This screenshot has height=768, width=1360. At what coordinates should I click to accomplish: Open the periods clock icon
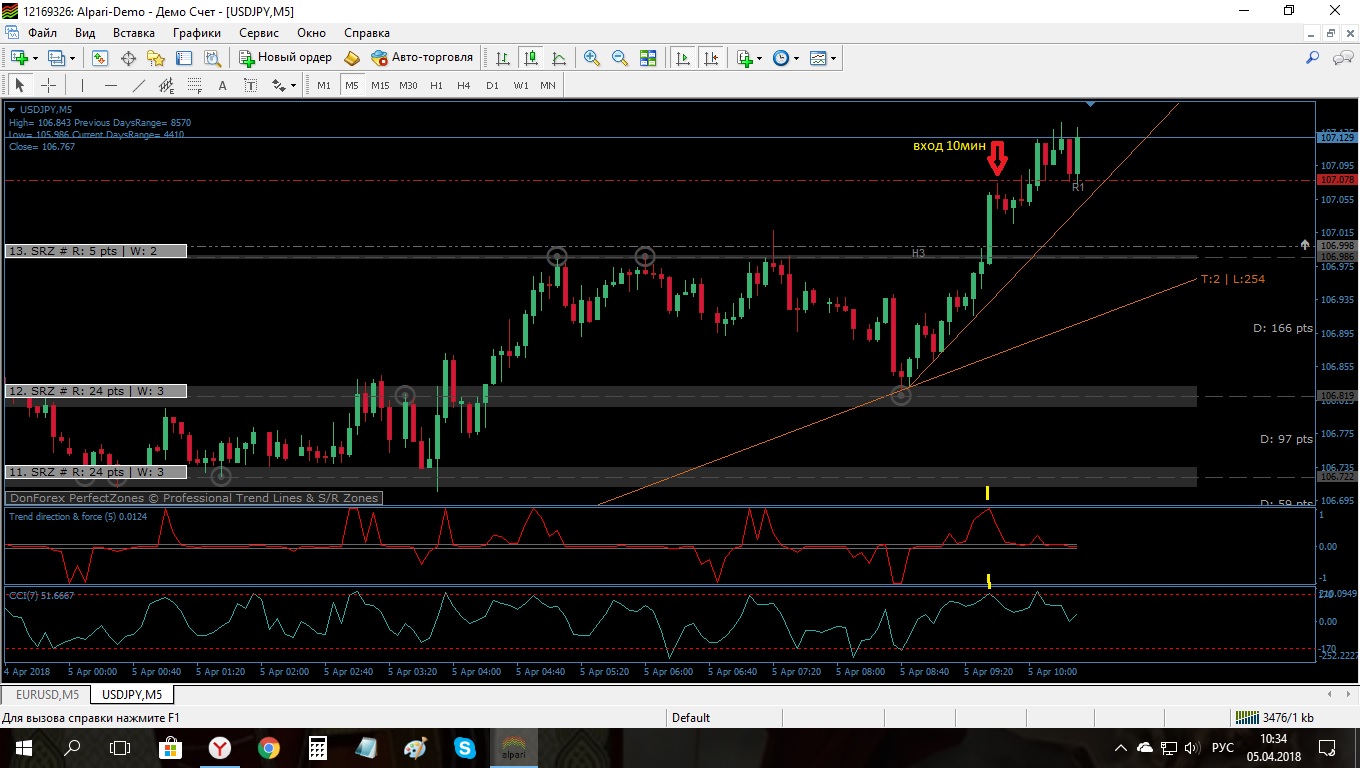click(x=781, y=58)
